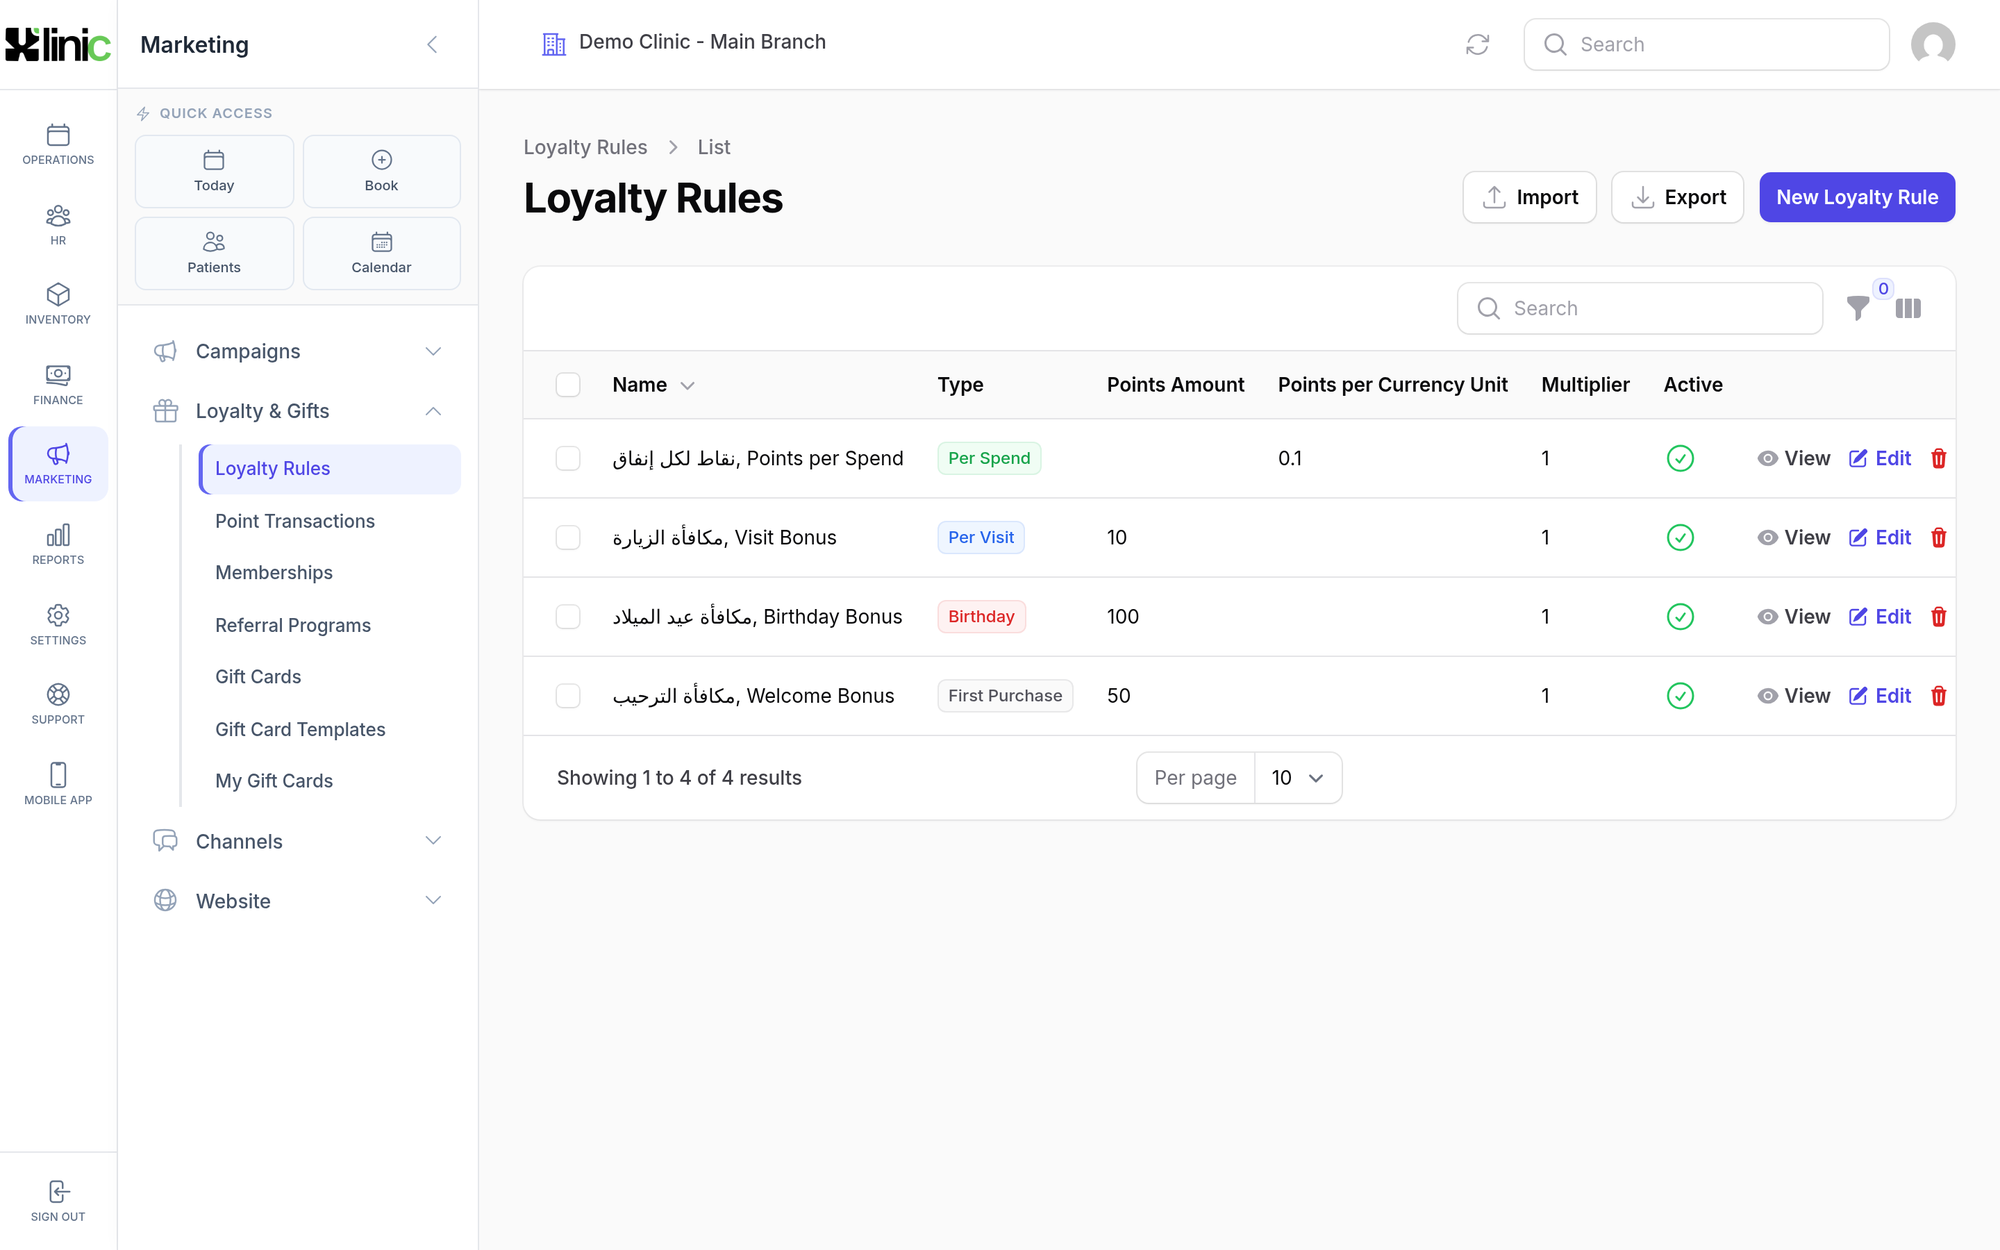Click the table Search field
2000x1250 pixels.
tap(1640, 308)
